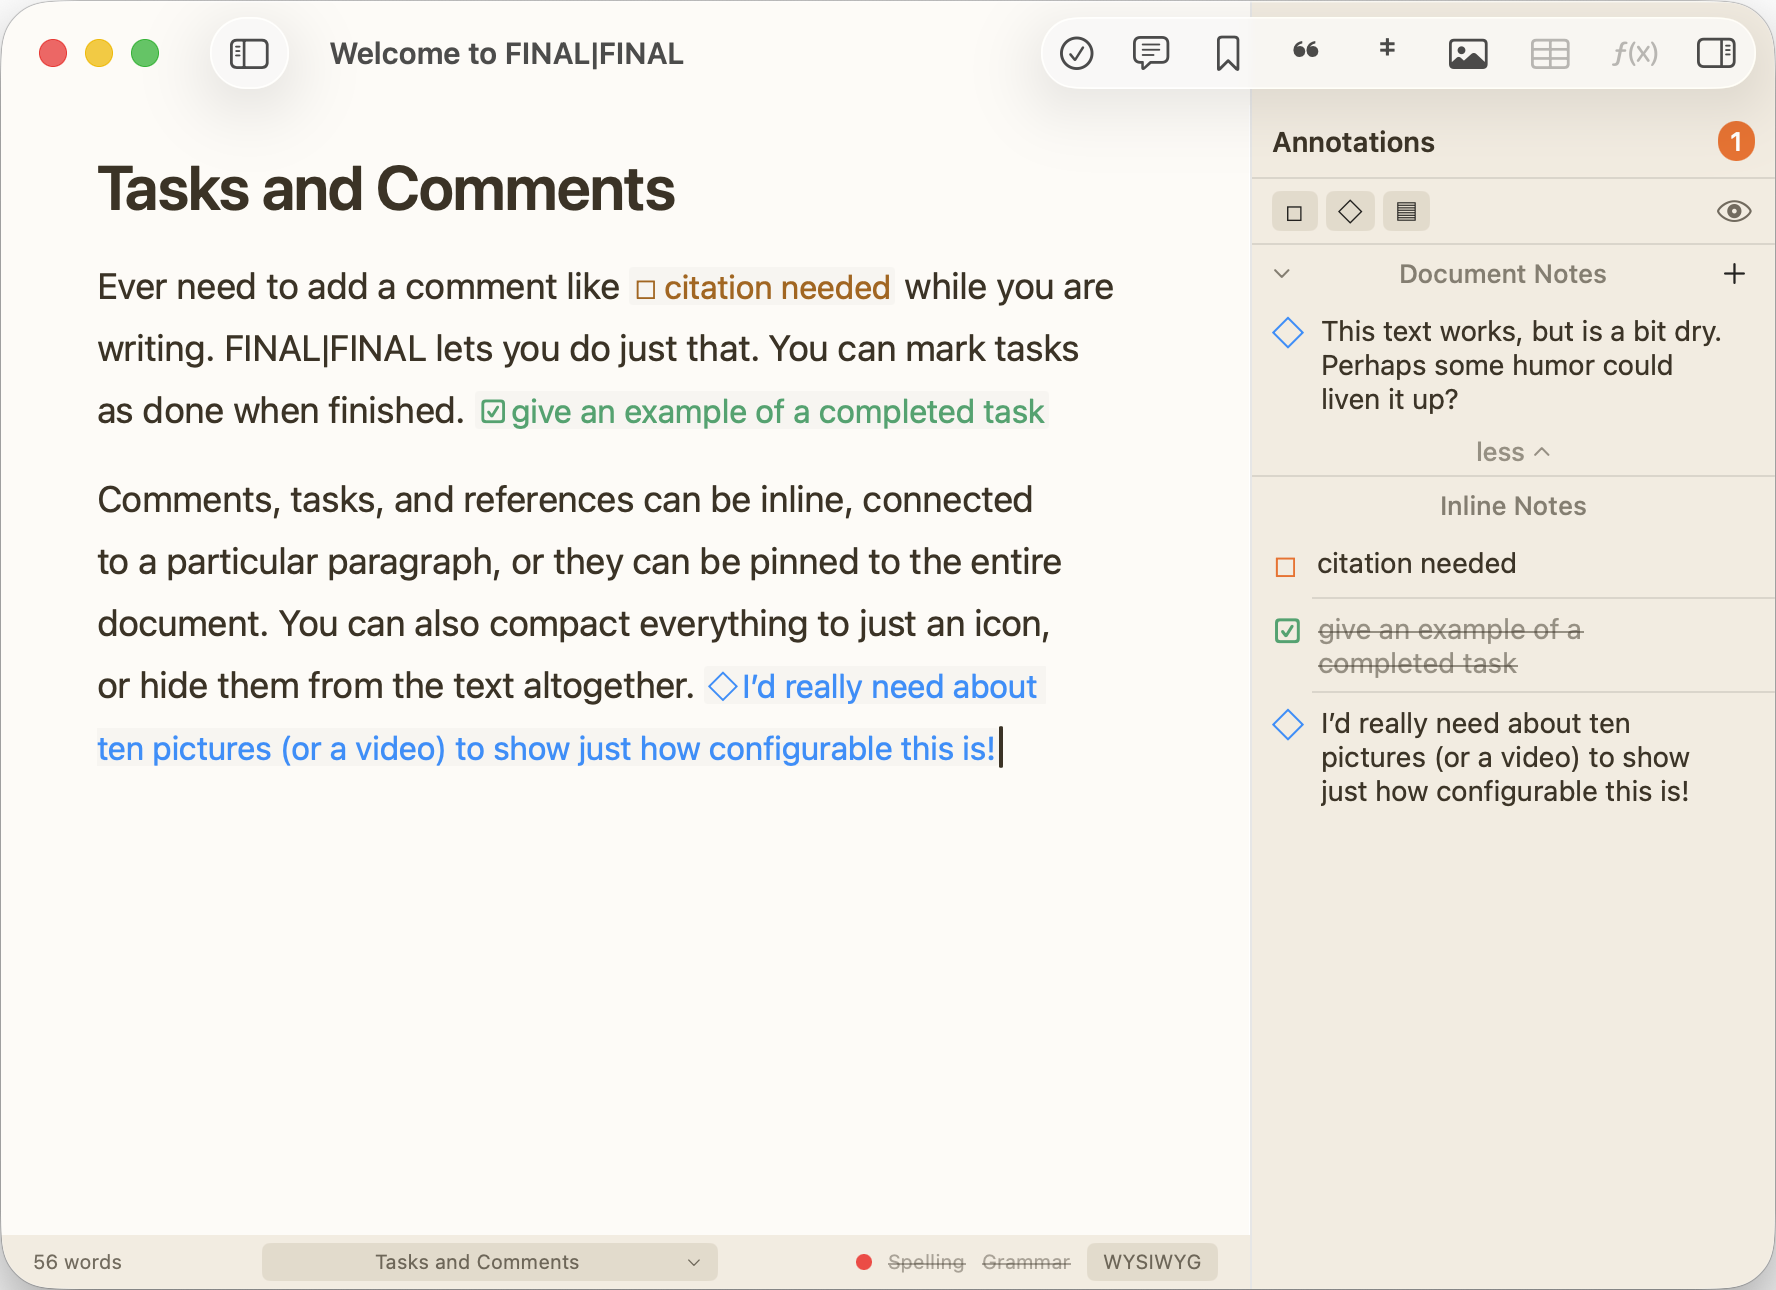Zoom window with green button
This screenshot has height=1290, width=1776.
(145, 53)
